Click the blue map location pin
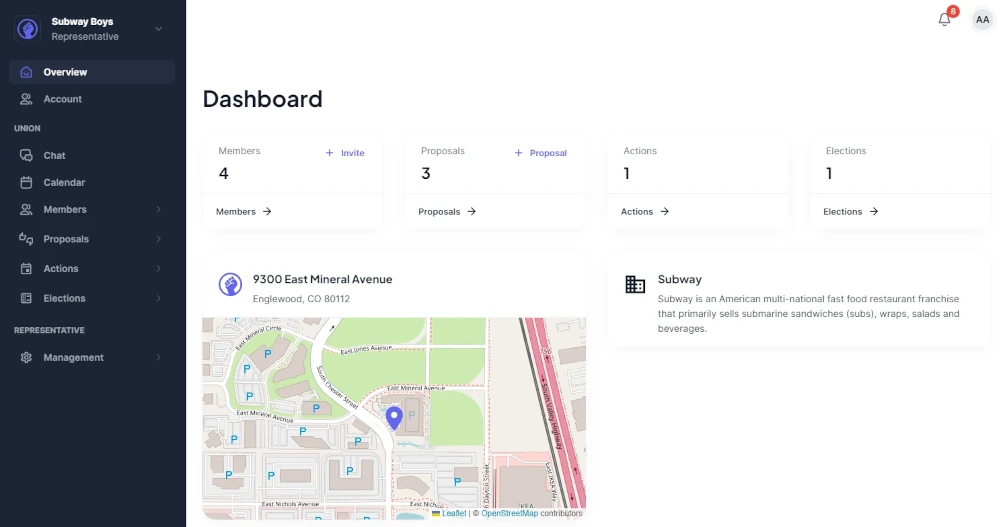This screenshot has height=527, width=1005. [394, 418]
